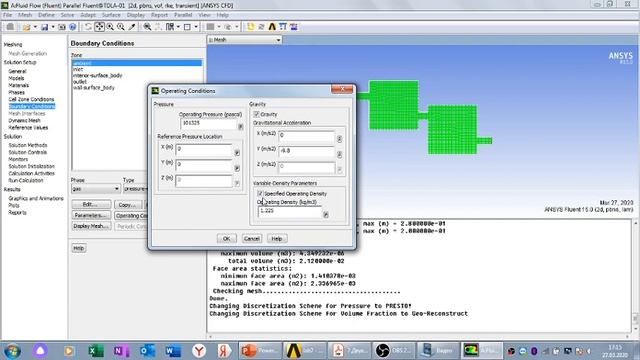640x360 pixels.
Task: Toggle the Gravity checkbox
Action: (x=256, y=114)
